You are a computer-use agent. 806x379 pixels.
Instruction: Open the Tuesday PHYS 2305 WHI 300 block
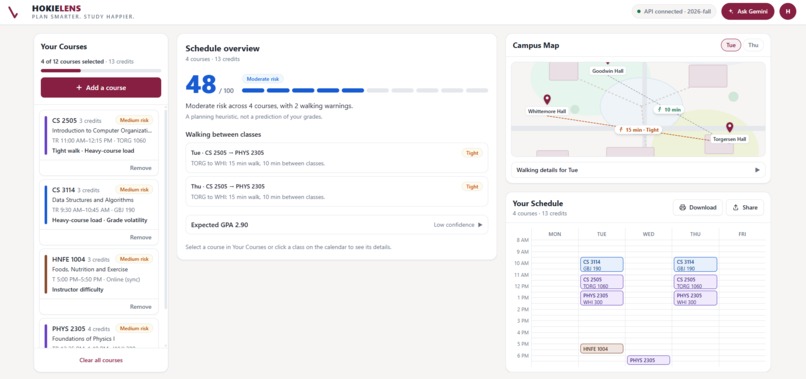point(601,299)
